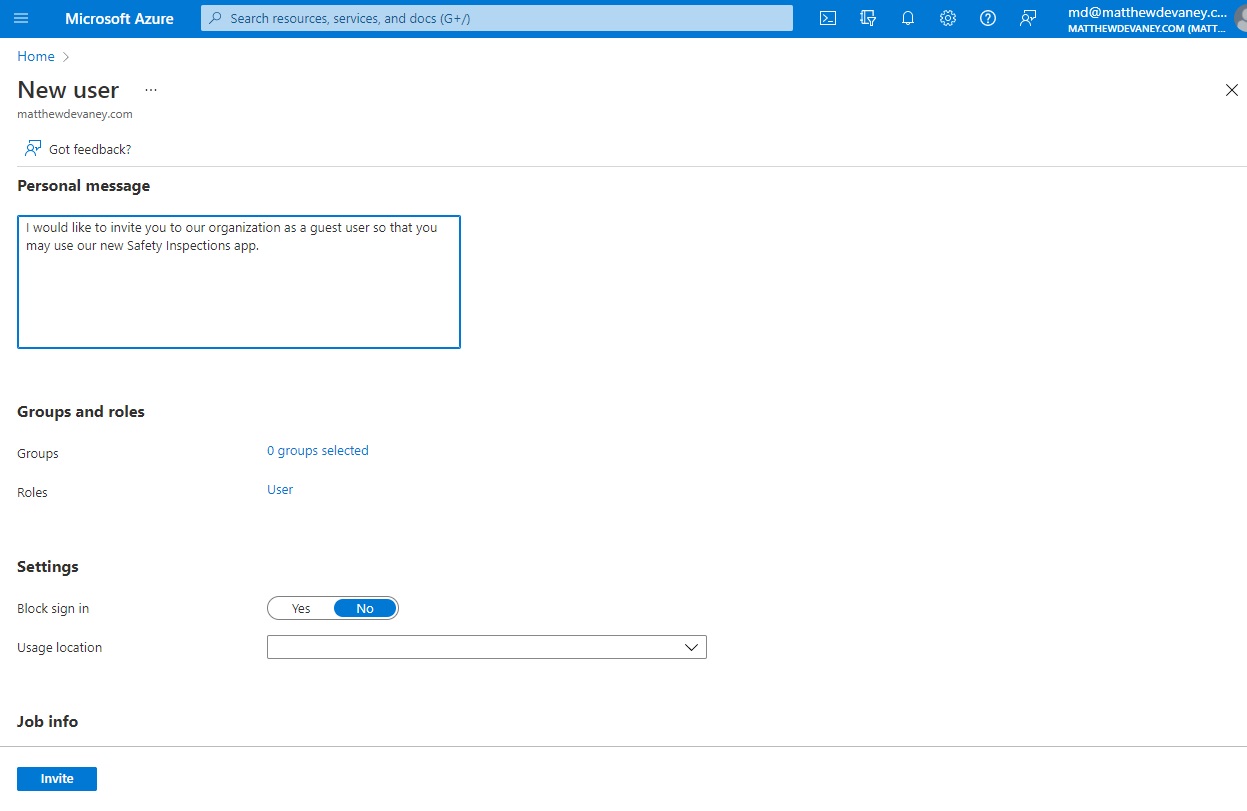Expand the New user overflow menu
Viewport: 1247px width, 811px height.
[x=150, y=90]
